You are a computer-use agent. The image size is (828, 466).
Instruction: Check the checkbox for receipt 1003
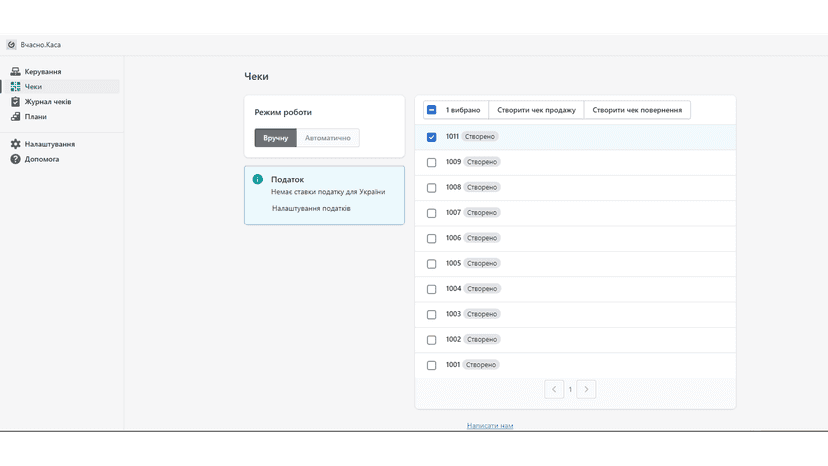coord(431,314)
